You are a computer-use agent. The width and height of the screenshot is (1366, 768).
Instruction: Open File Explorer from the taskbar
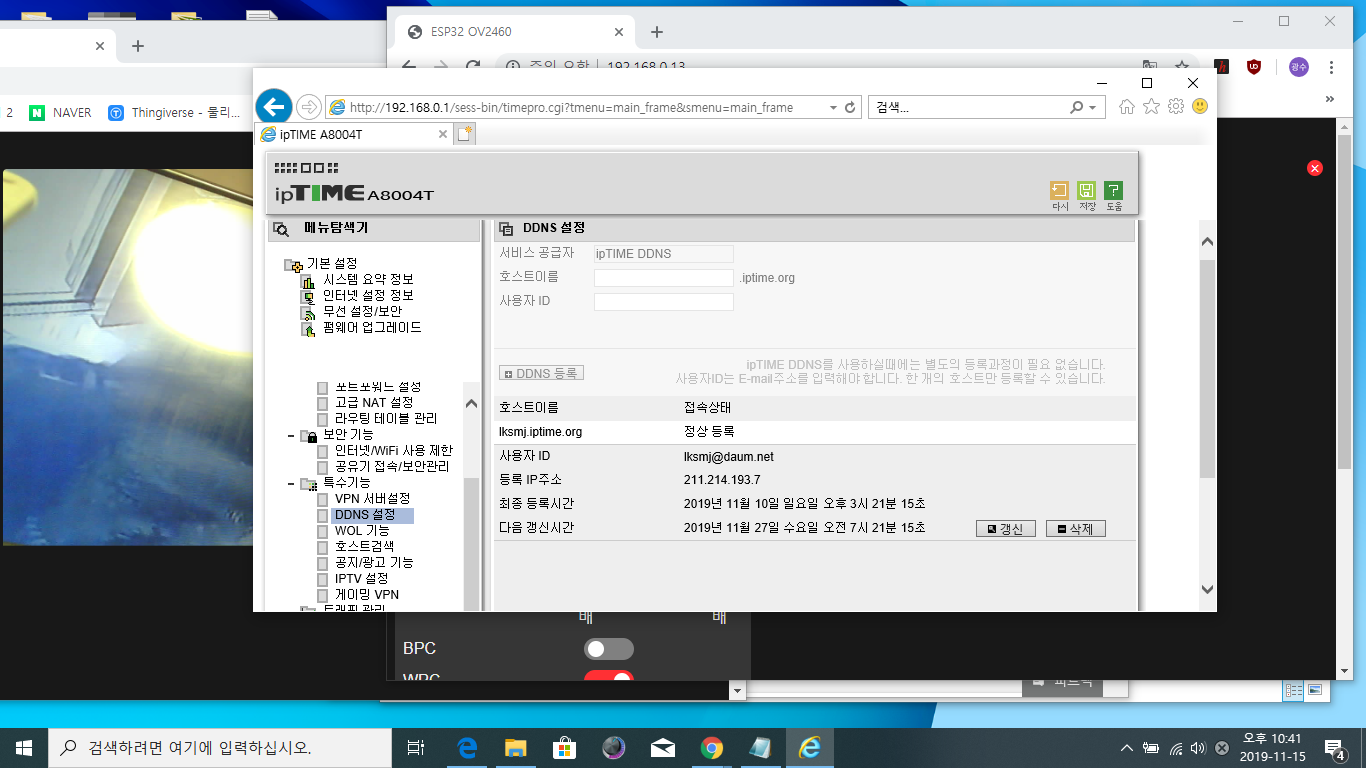515,748
